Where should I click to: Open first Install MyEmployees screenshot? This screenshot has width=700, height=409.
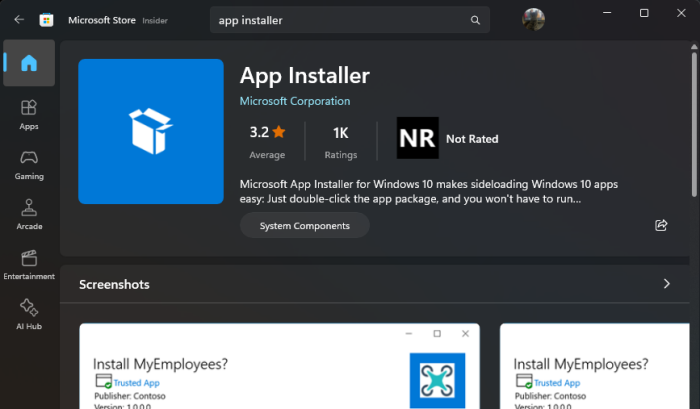coord(279,366)
